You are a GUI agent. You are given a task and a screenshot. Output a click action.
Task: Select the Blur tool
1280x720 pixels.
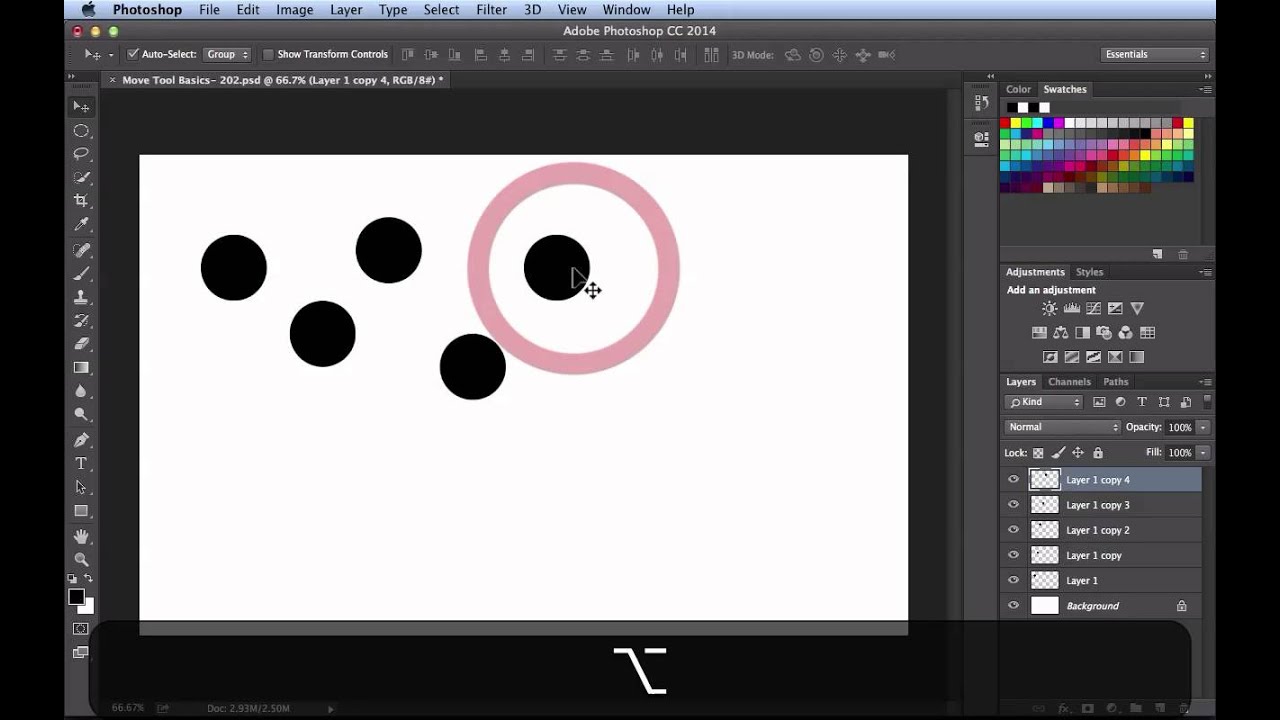[x=81, y=391]
